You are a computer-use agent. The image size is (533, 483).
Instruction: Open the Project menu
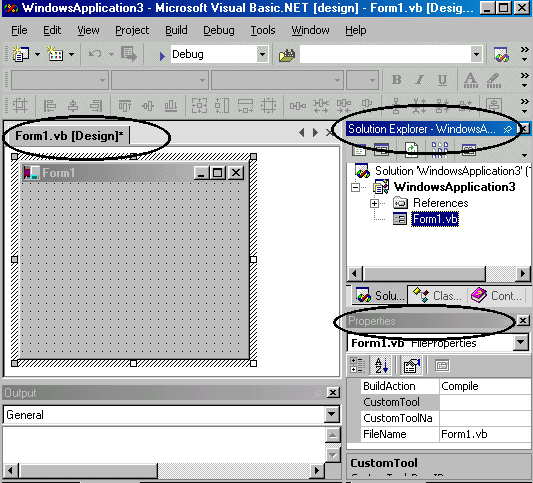coord(132,30)
